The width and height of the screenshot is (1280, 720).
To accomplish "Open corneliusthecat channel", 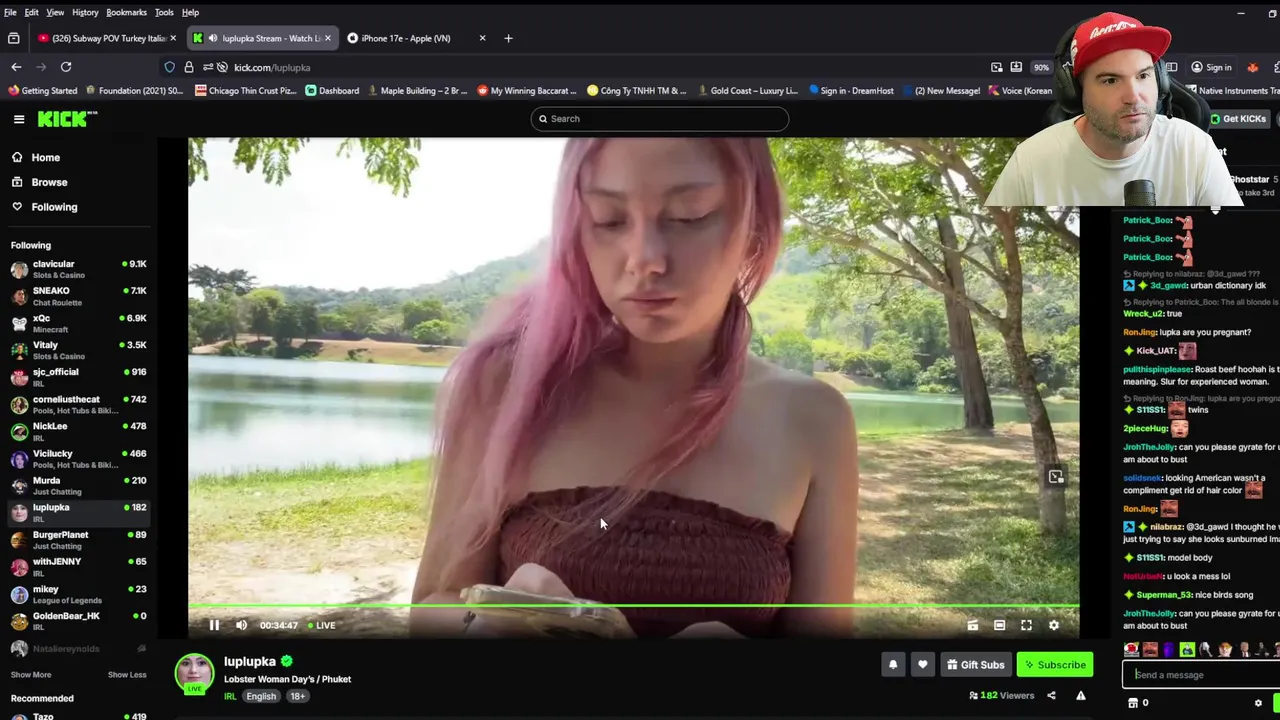I will coord(78,404).
